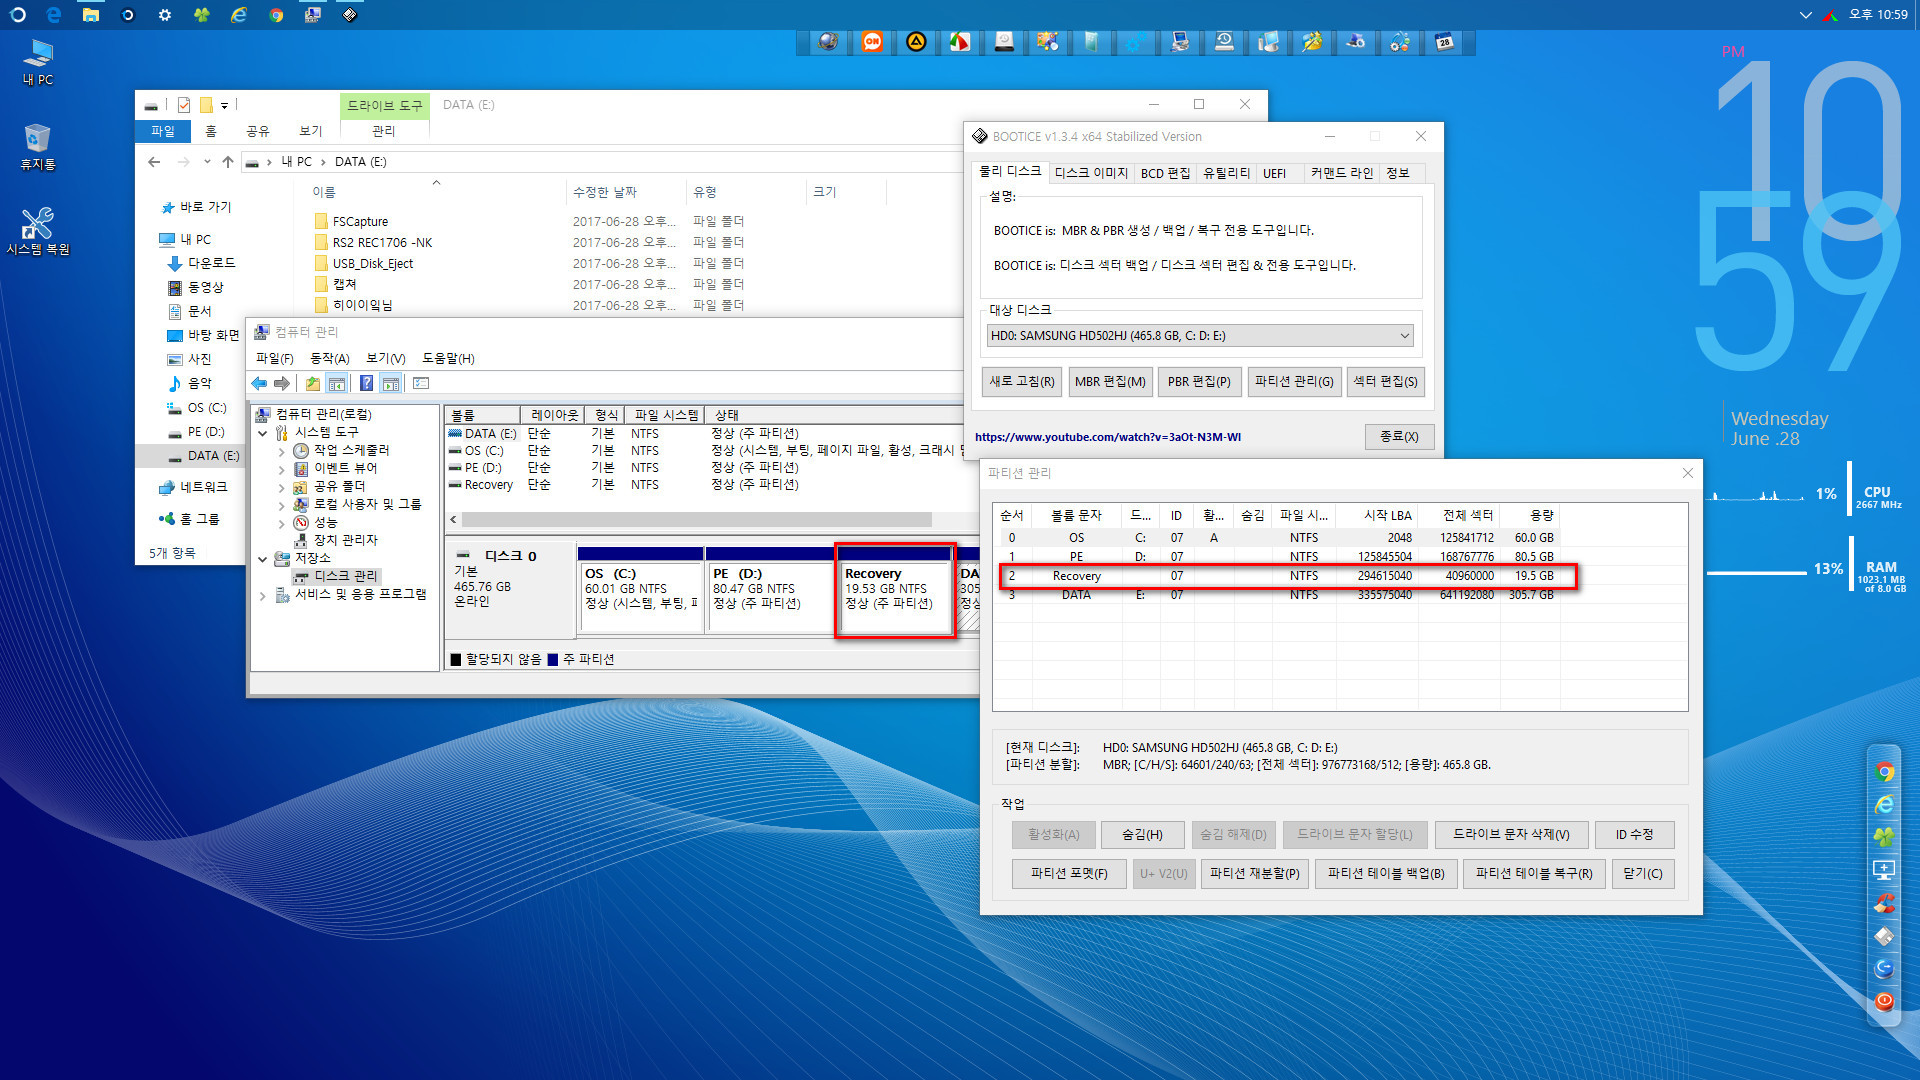This screenshot has height=1080, width=1920.
Task: Open the 내 PC desktop icon
Action: coord(38,62)
